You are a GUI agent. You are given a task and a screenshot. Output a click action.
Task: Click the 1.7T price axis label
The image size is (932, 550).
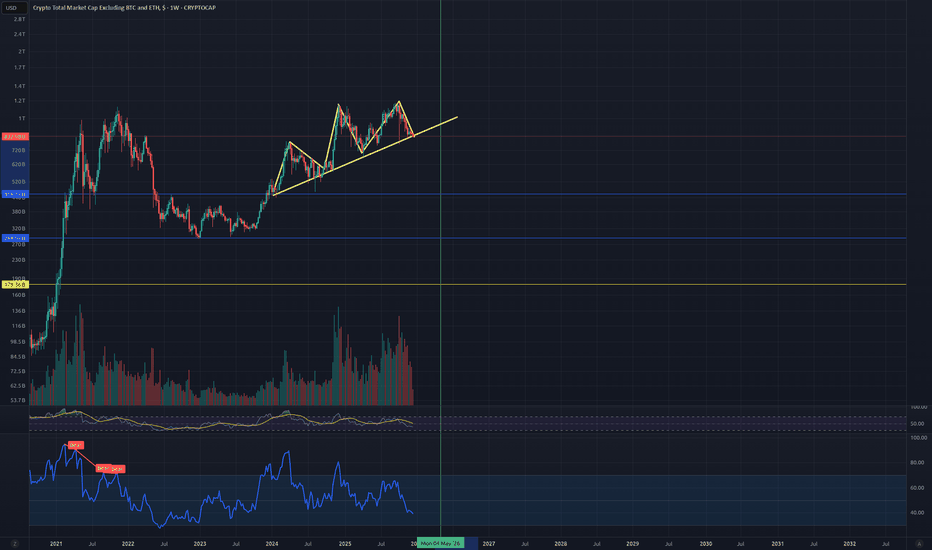(20, 68)
